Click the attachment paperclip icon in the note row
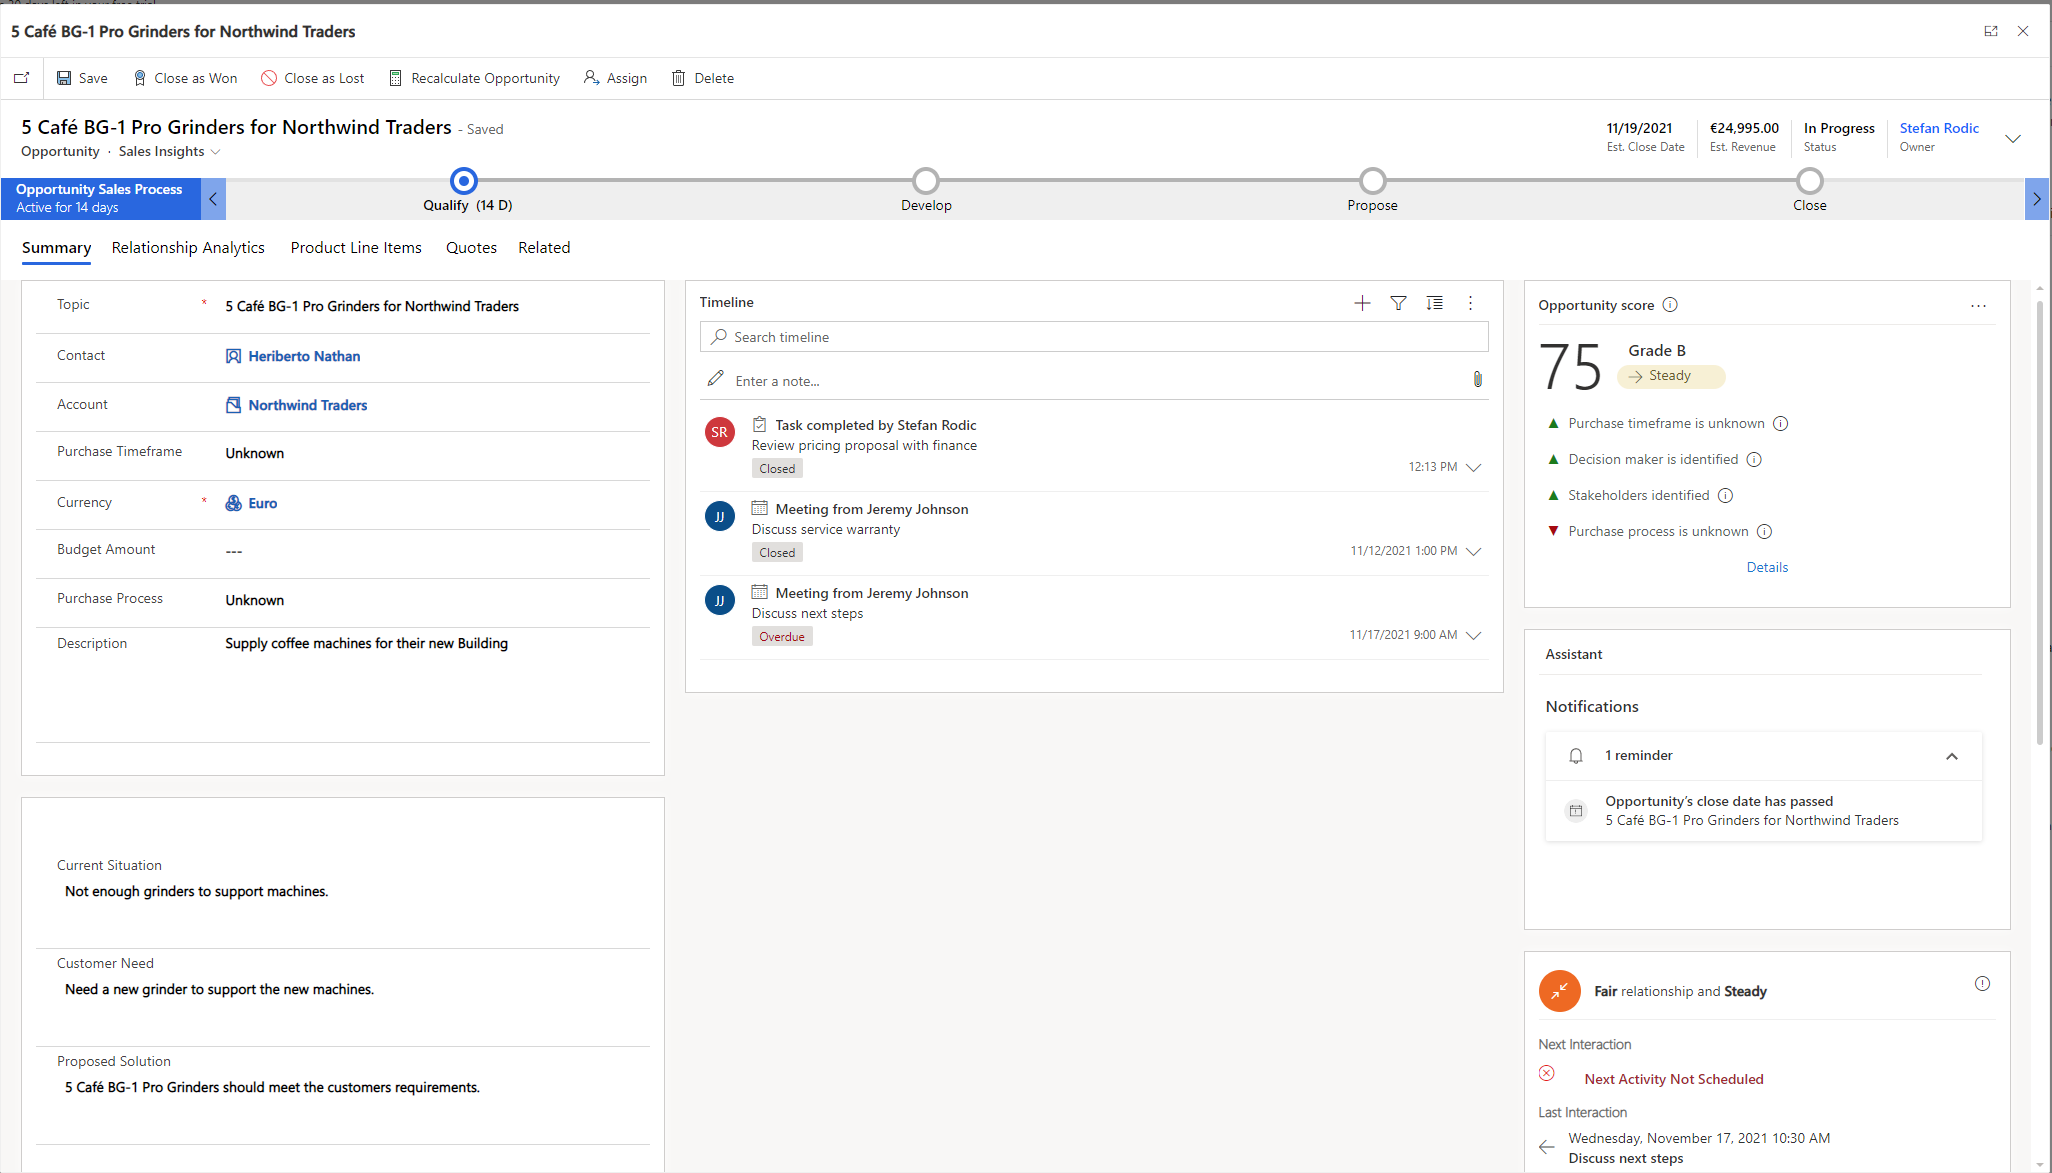Image resolution: width=2052 pixels, height=1173 pixels. pyautogui.click(x=1477, y=379)
